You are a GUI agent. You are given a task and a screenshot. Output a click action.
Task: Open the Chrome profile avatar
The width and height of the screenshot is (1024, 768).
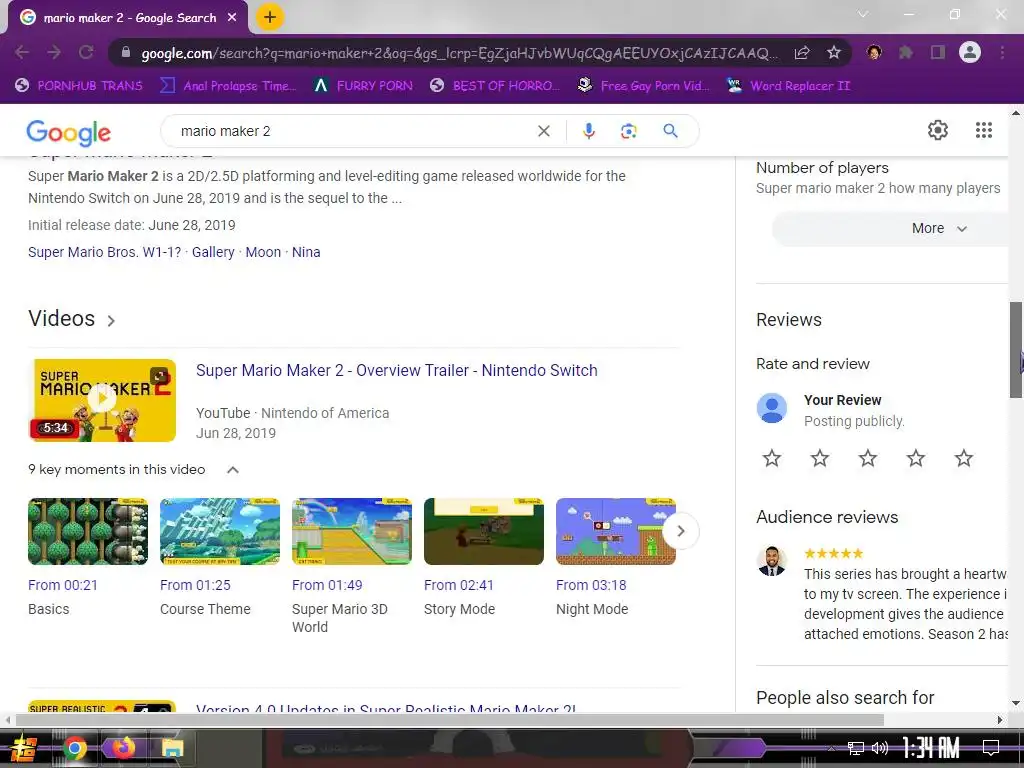[x=970, y=52]
